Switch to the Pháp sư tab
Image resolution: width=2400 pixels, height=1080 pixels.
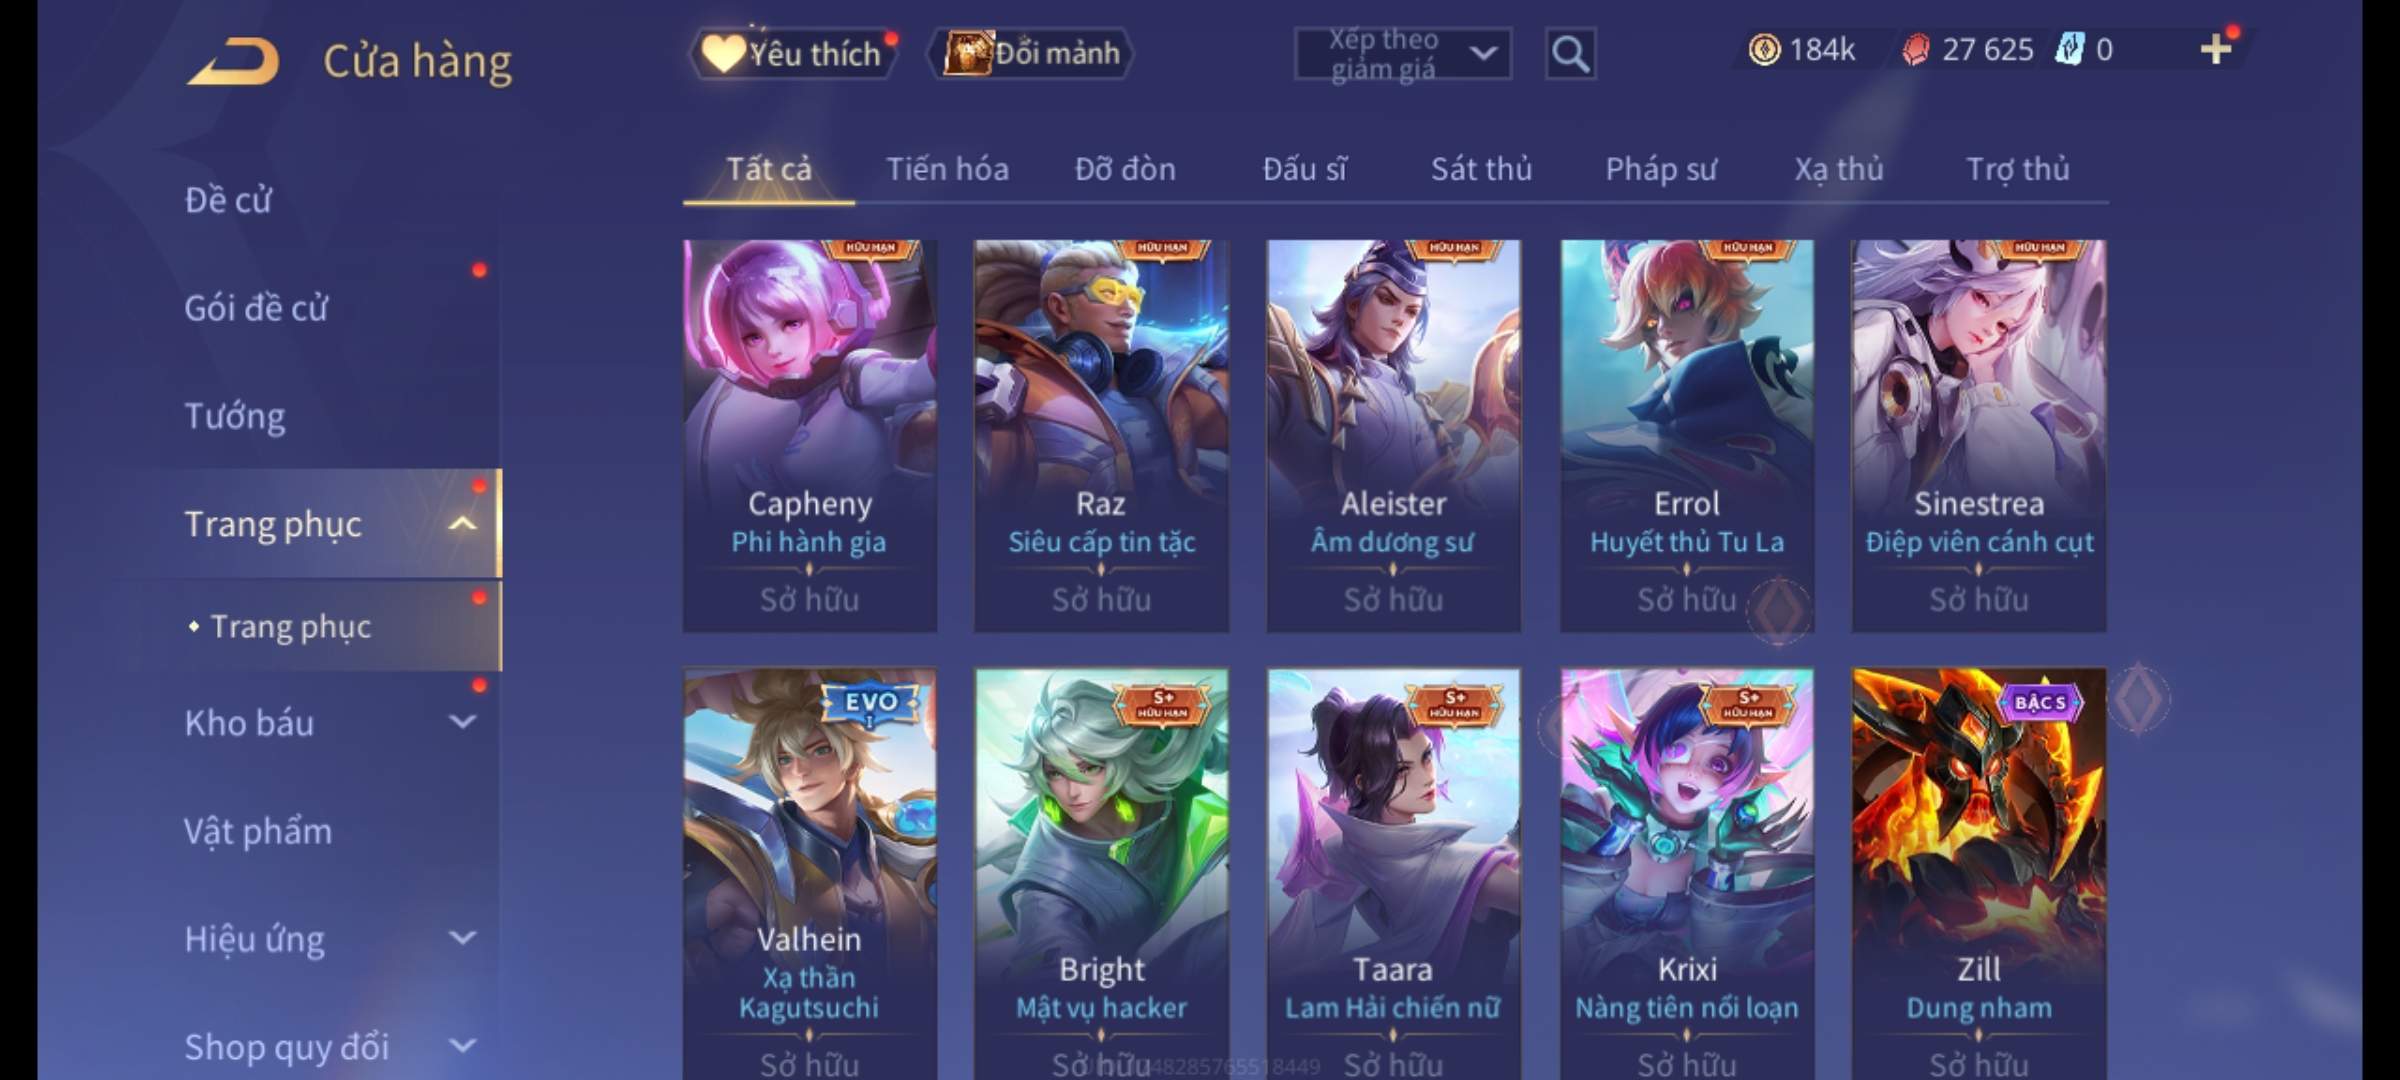1660,169
